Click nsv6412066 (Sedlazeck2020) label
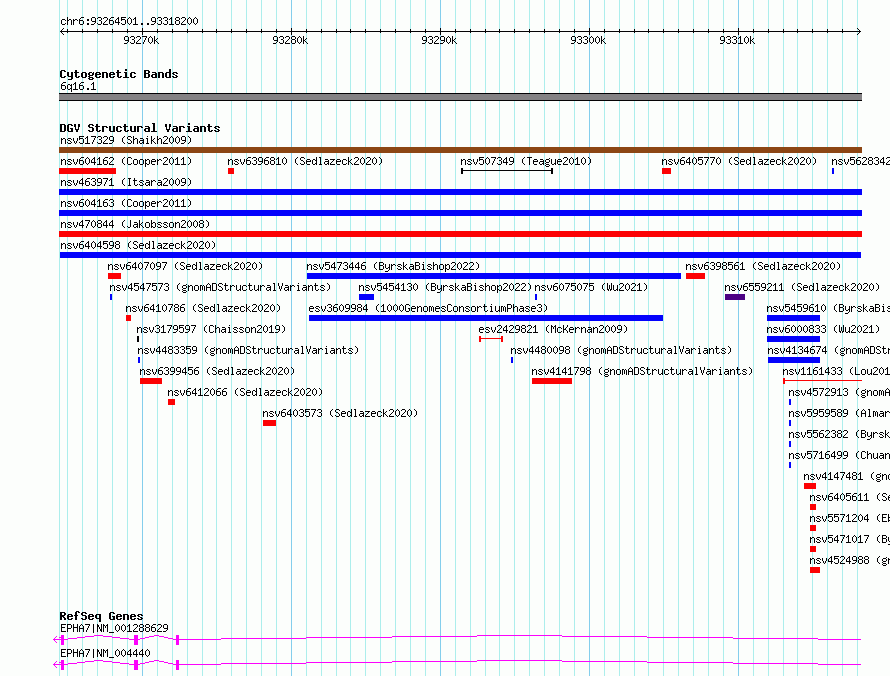This screenshot has height=676, width=890. point(245,392)
